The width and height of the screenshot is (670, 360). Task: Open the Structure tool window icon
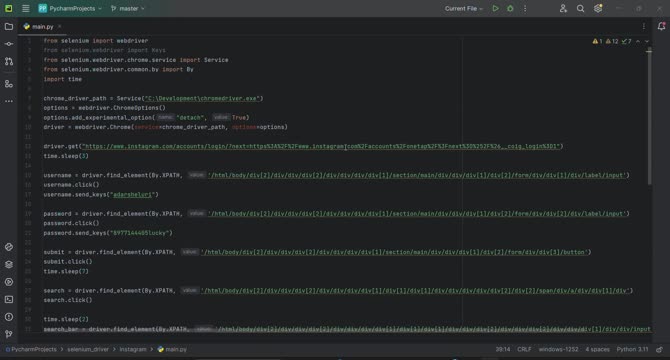(9, 84)
